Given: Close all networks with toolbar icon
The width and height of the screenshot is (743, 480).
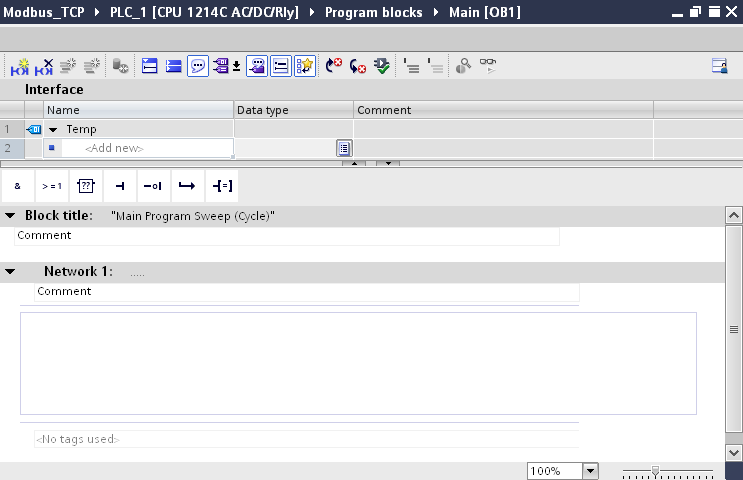Looking at the screenshot, I should coord(173,66).
